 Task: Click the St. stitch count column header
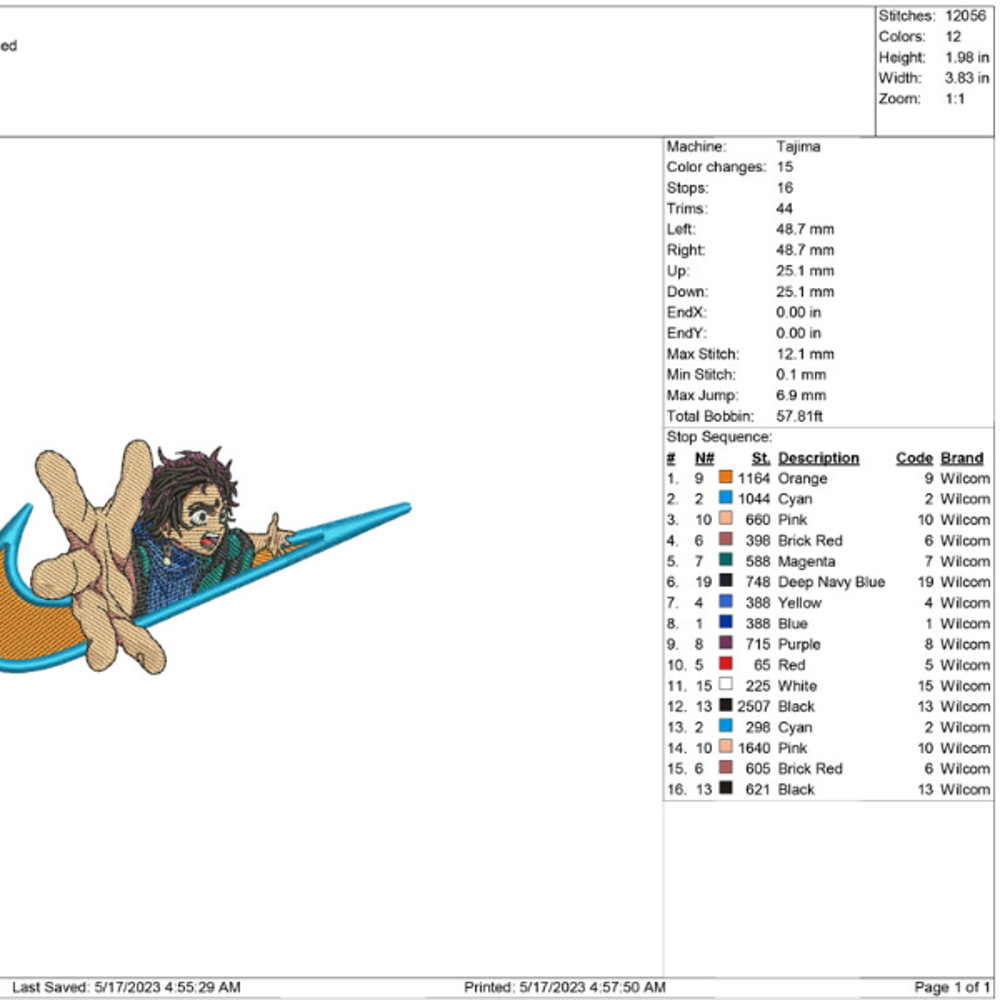(761, 458)
